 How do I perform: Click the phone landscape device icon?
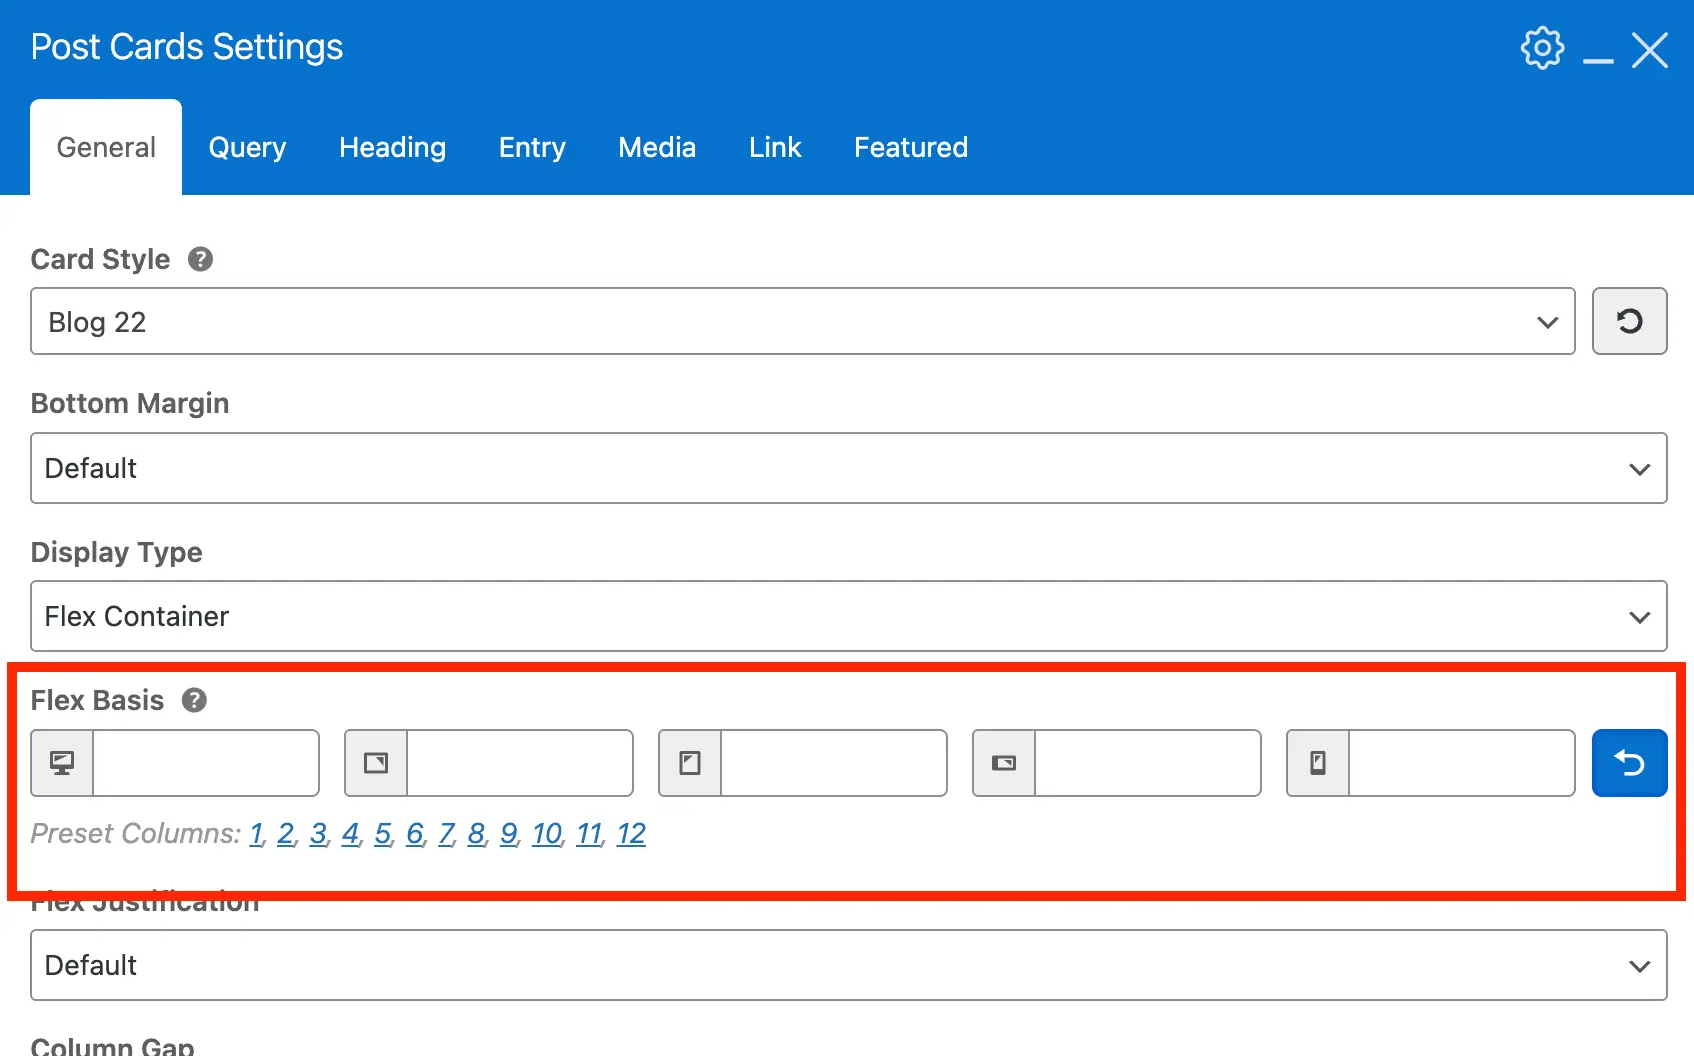1004,763
